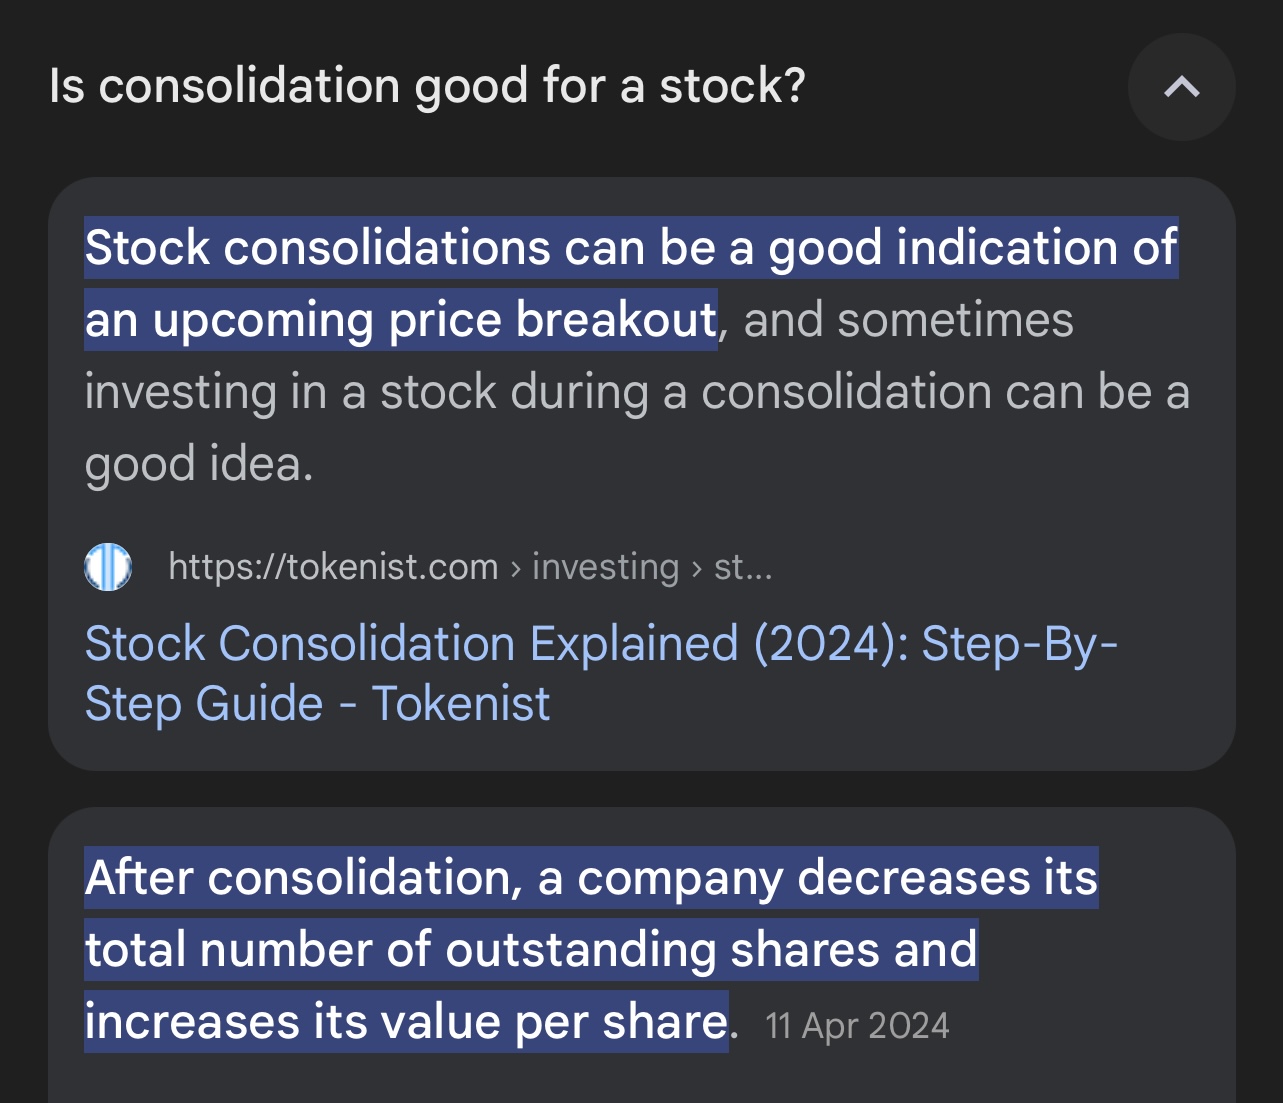Click the 'investing' breadcrumb segment
1283x1103 pixels.
605,567
